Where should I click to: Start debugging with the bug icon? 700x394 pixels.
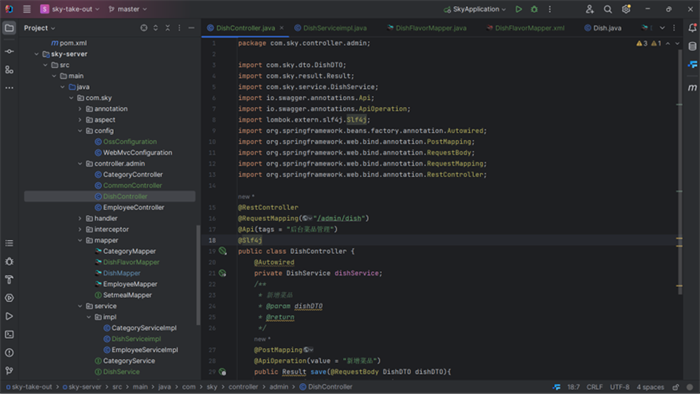[x=534, y=9]
